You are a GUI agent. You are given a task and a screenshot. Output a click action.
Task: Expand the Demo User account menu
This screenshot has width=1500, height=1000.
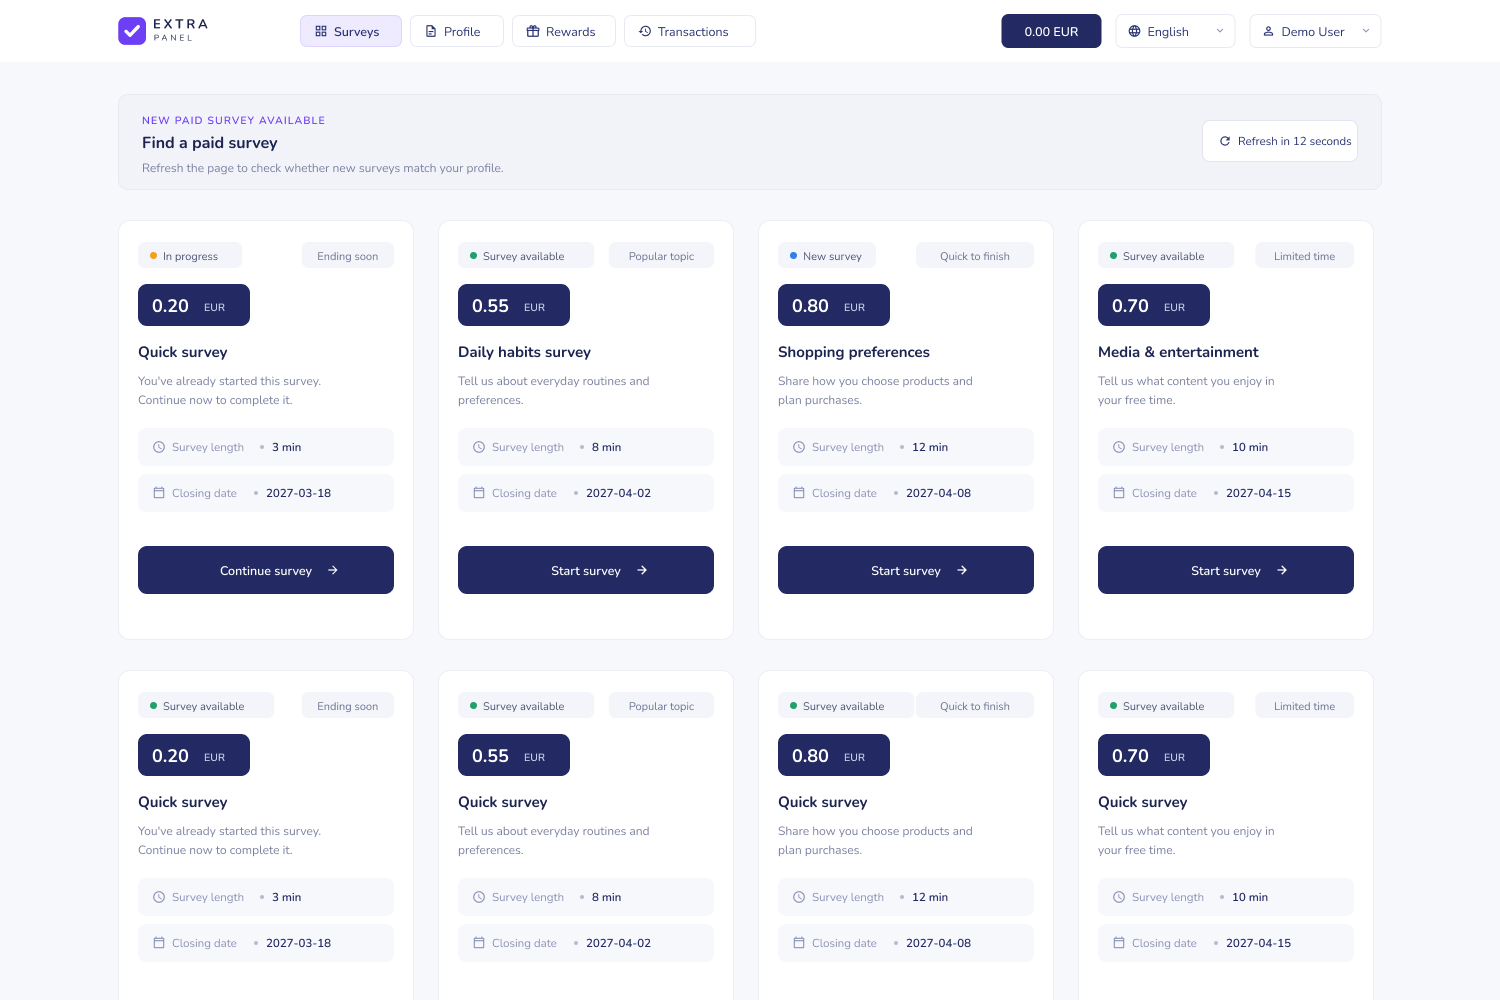coord(1315,31)
